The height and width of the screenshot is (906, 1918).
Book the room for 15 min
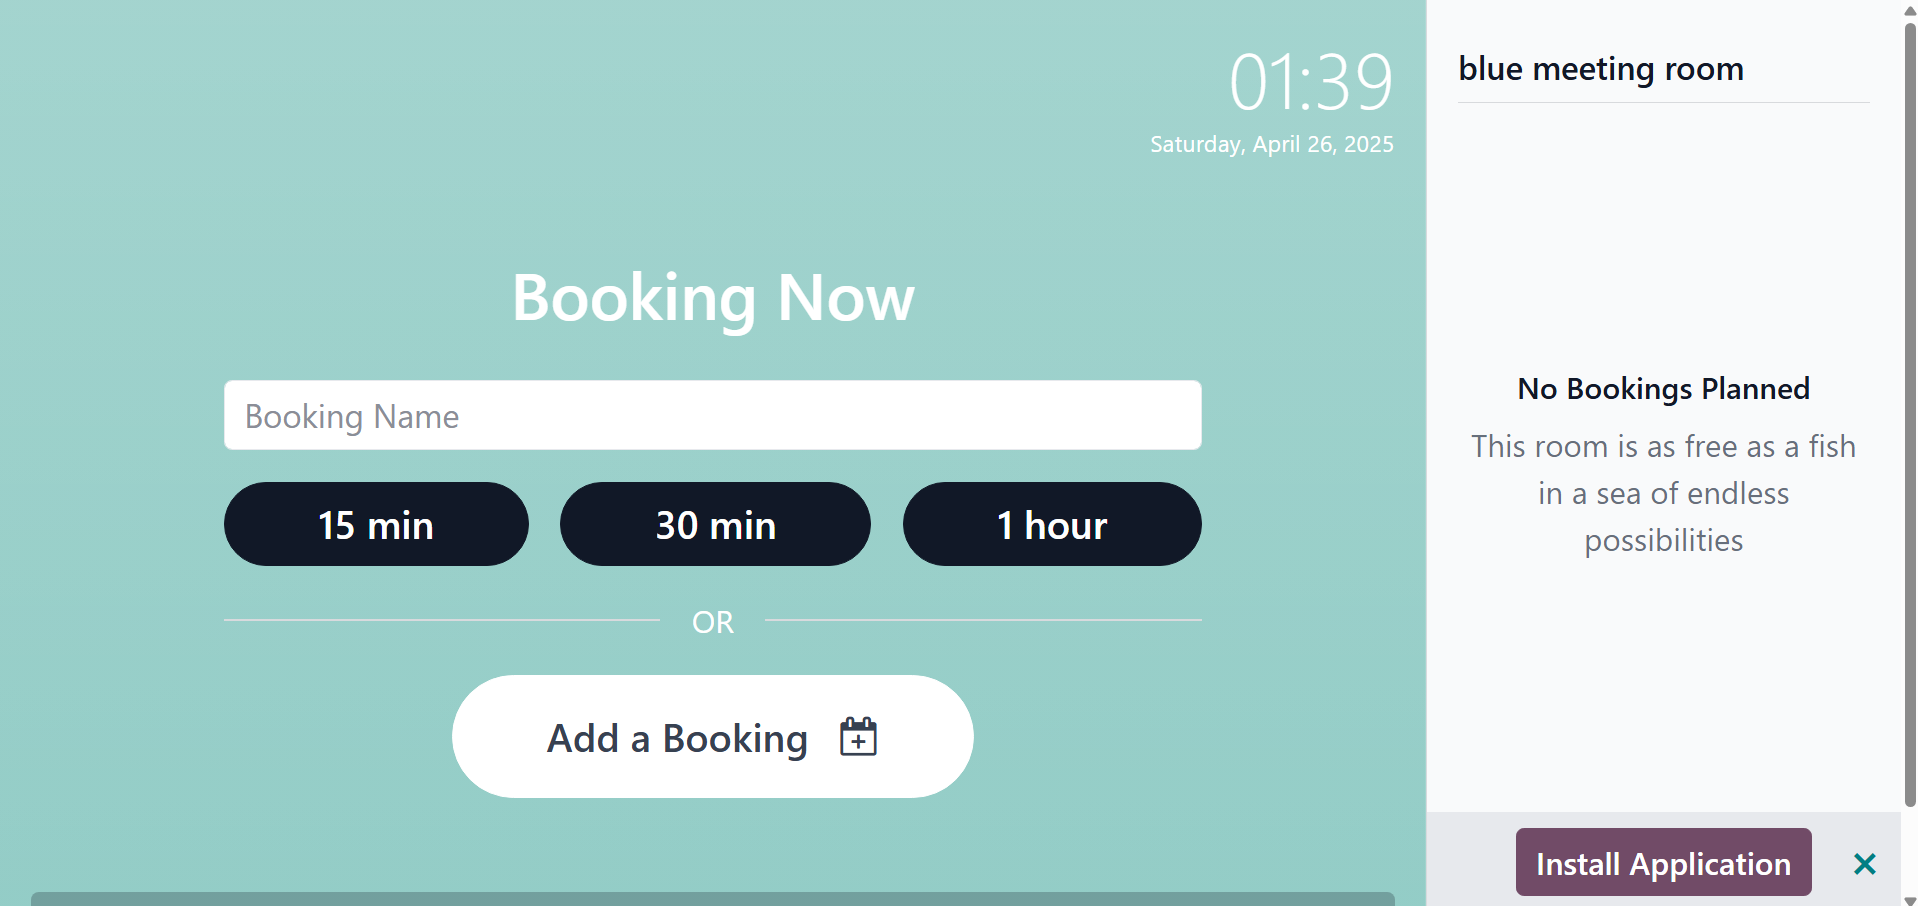(376, 524)
